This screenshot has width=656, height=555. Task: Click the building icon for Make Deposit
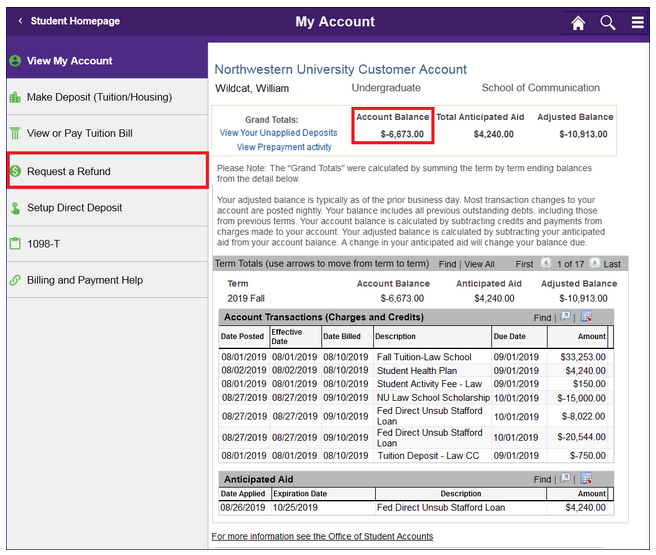click(15, 97)
